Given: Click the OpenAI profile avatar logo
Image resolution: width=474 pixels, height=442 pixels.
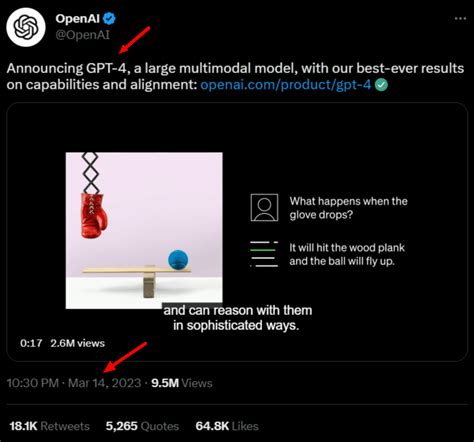Looking at the screenshot, I should (x=26, y=27).
